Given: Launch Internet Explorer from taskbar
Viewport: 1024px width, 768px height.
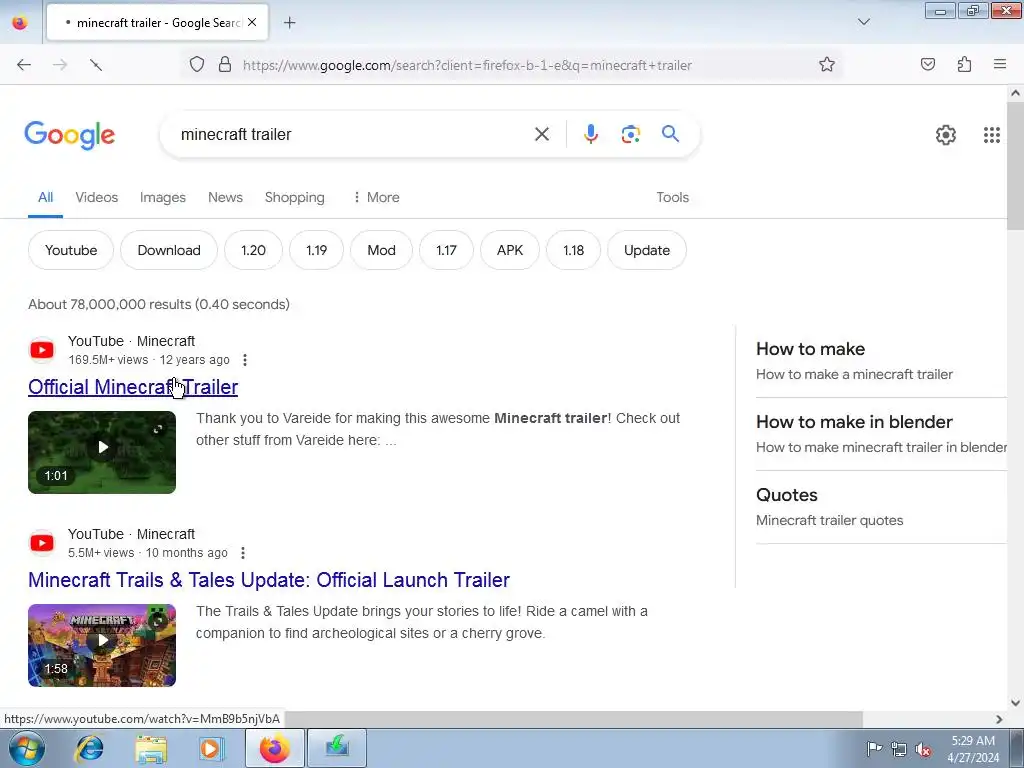Looking at the screenshot, I should pyautogui.click(x=89, y=748).
